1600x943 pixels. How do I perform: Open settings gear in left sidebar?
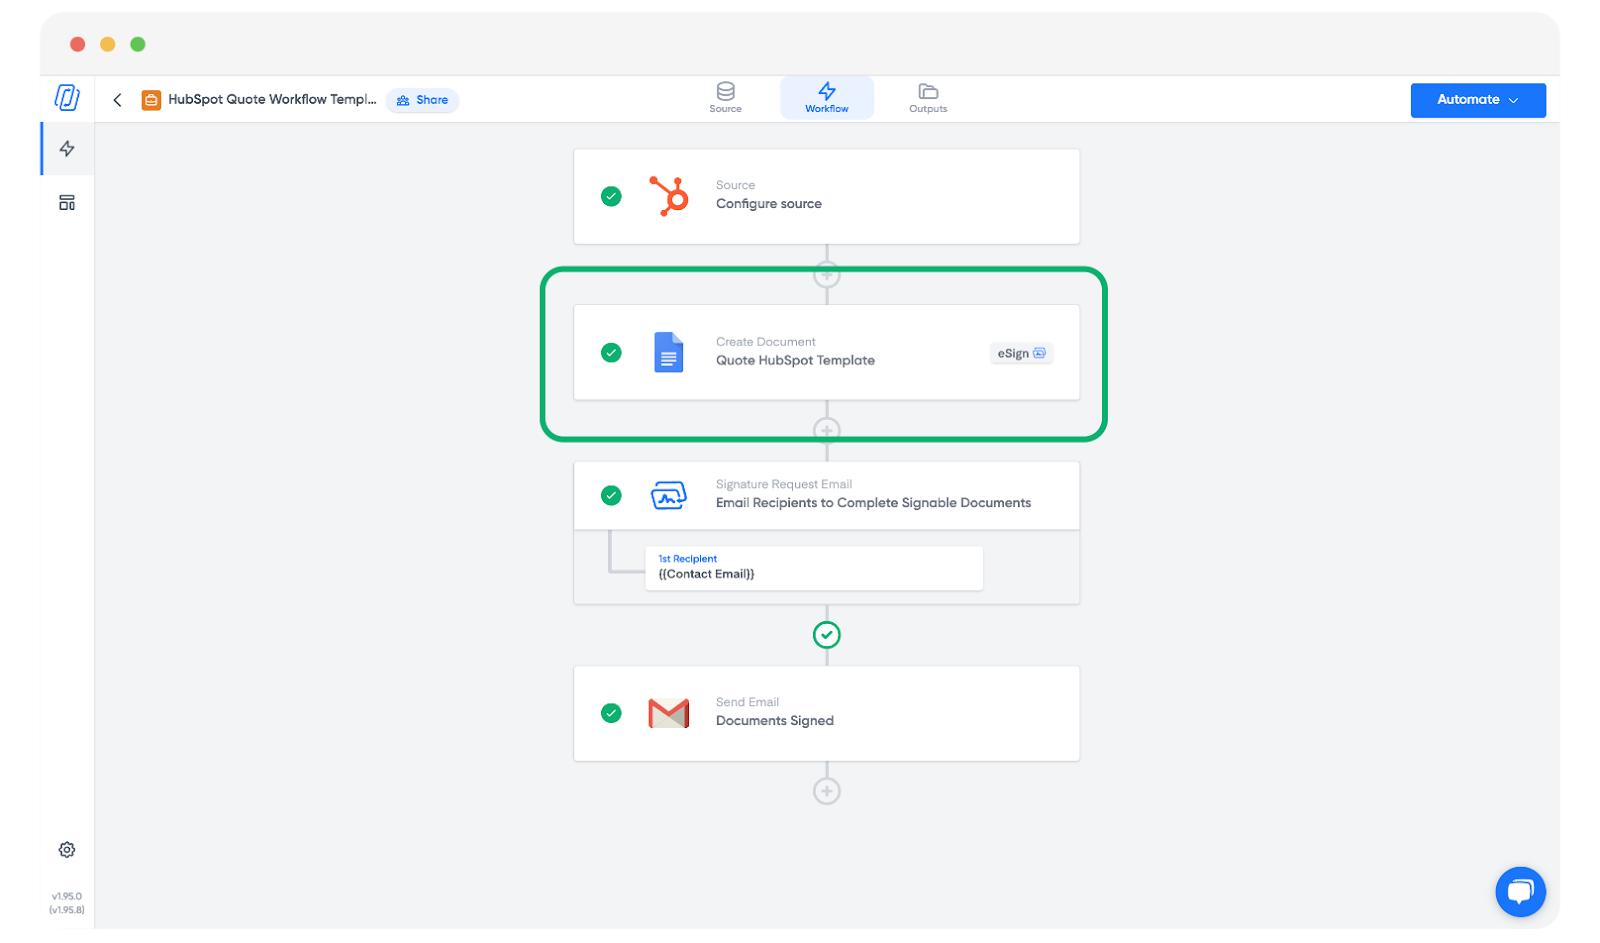point(67,850)
